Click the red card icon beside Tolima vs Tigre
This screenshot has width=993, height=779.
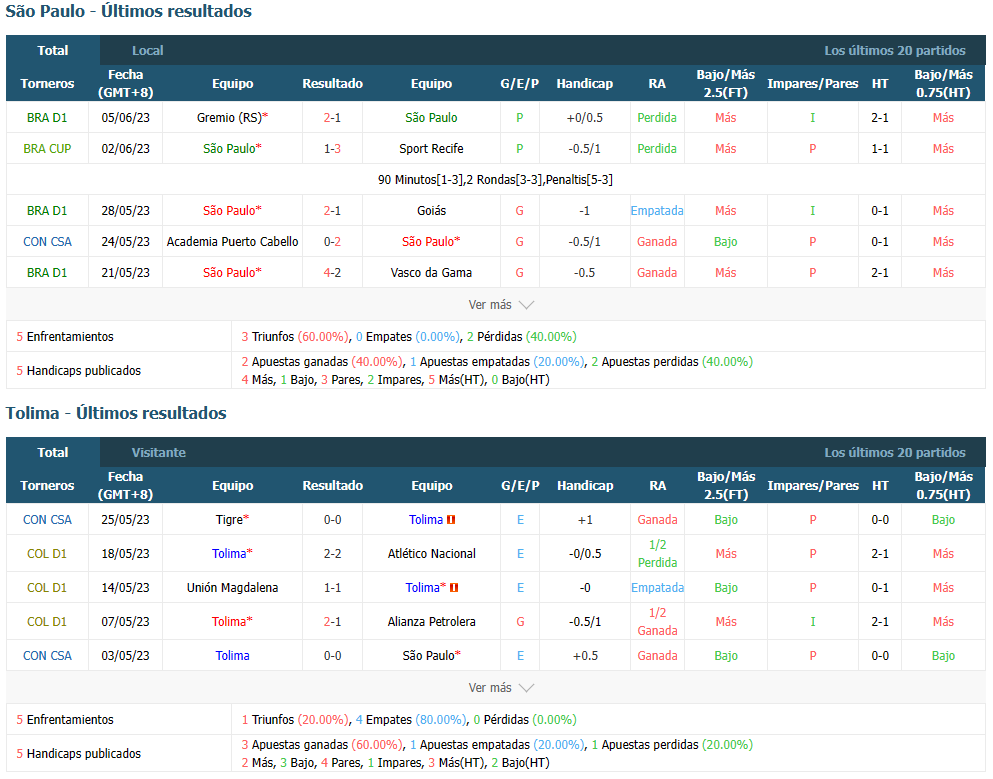tap(451, 520)
